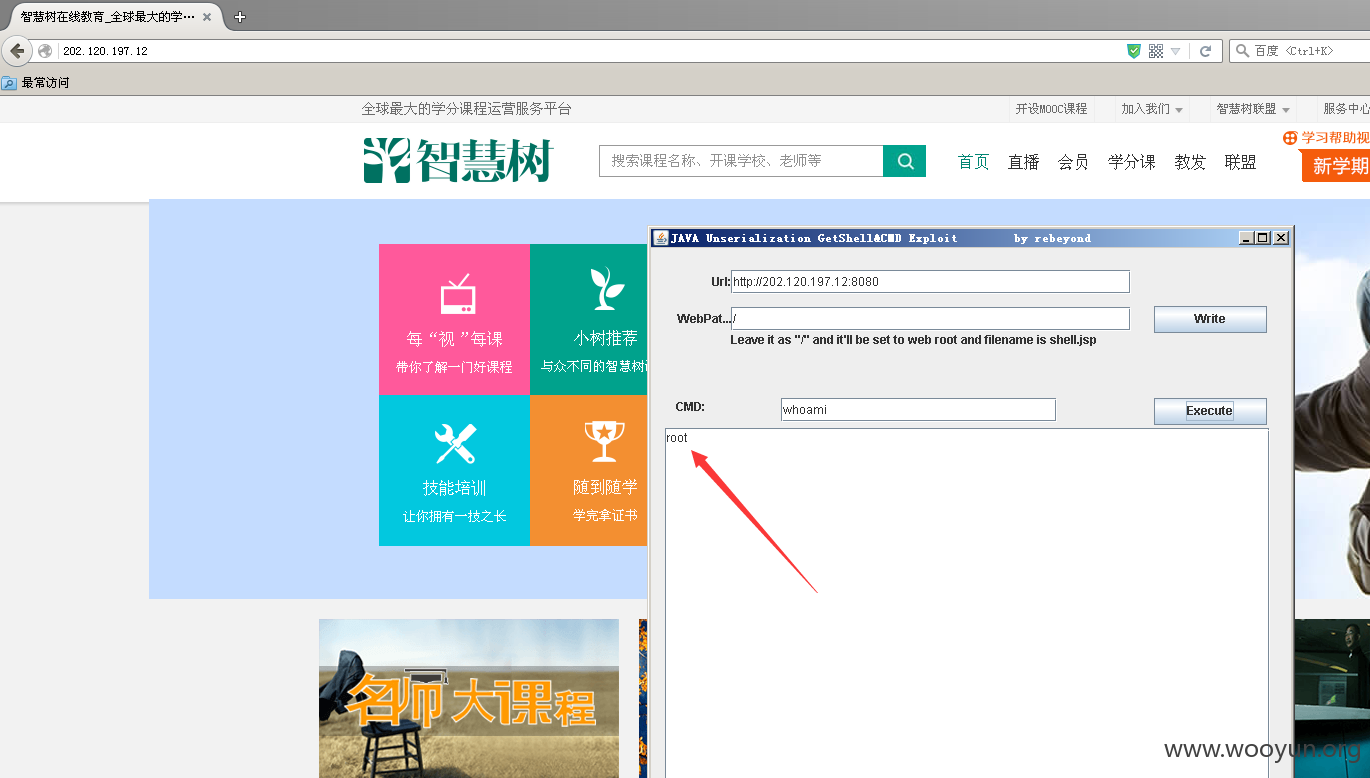Screen dimensions: 1370x778
Task: Click the TV icon on 每"视"每课 tile
Action: [457, 295]
